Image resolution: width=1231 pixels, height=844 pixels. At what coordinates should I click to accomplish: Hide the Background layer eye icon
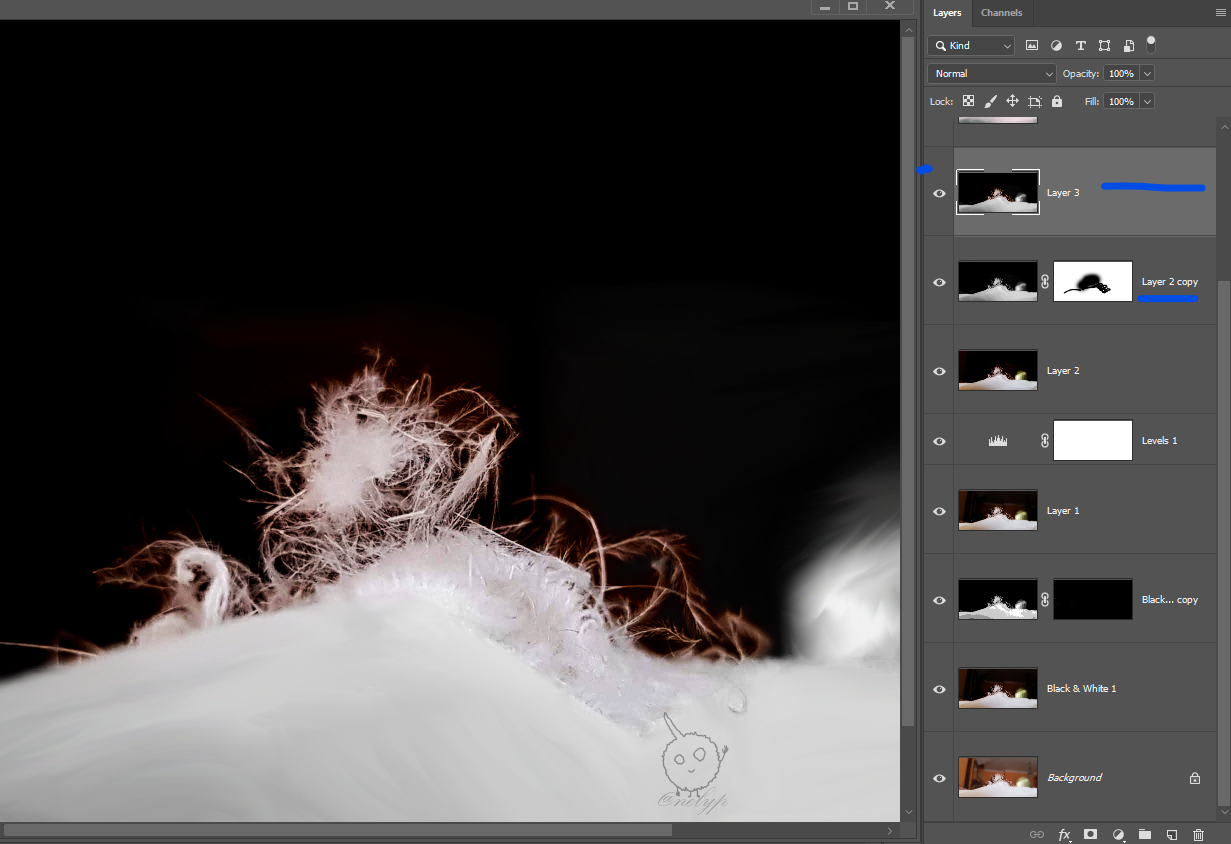click(939, 778)
